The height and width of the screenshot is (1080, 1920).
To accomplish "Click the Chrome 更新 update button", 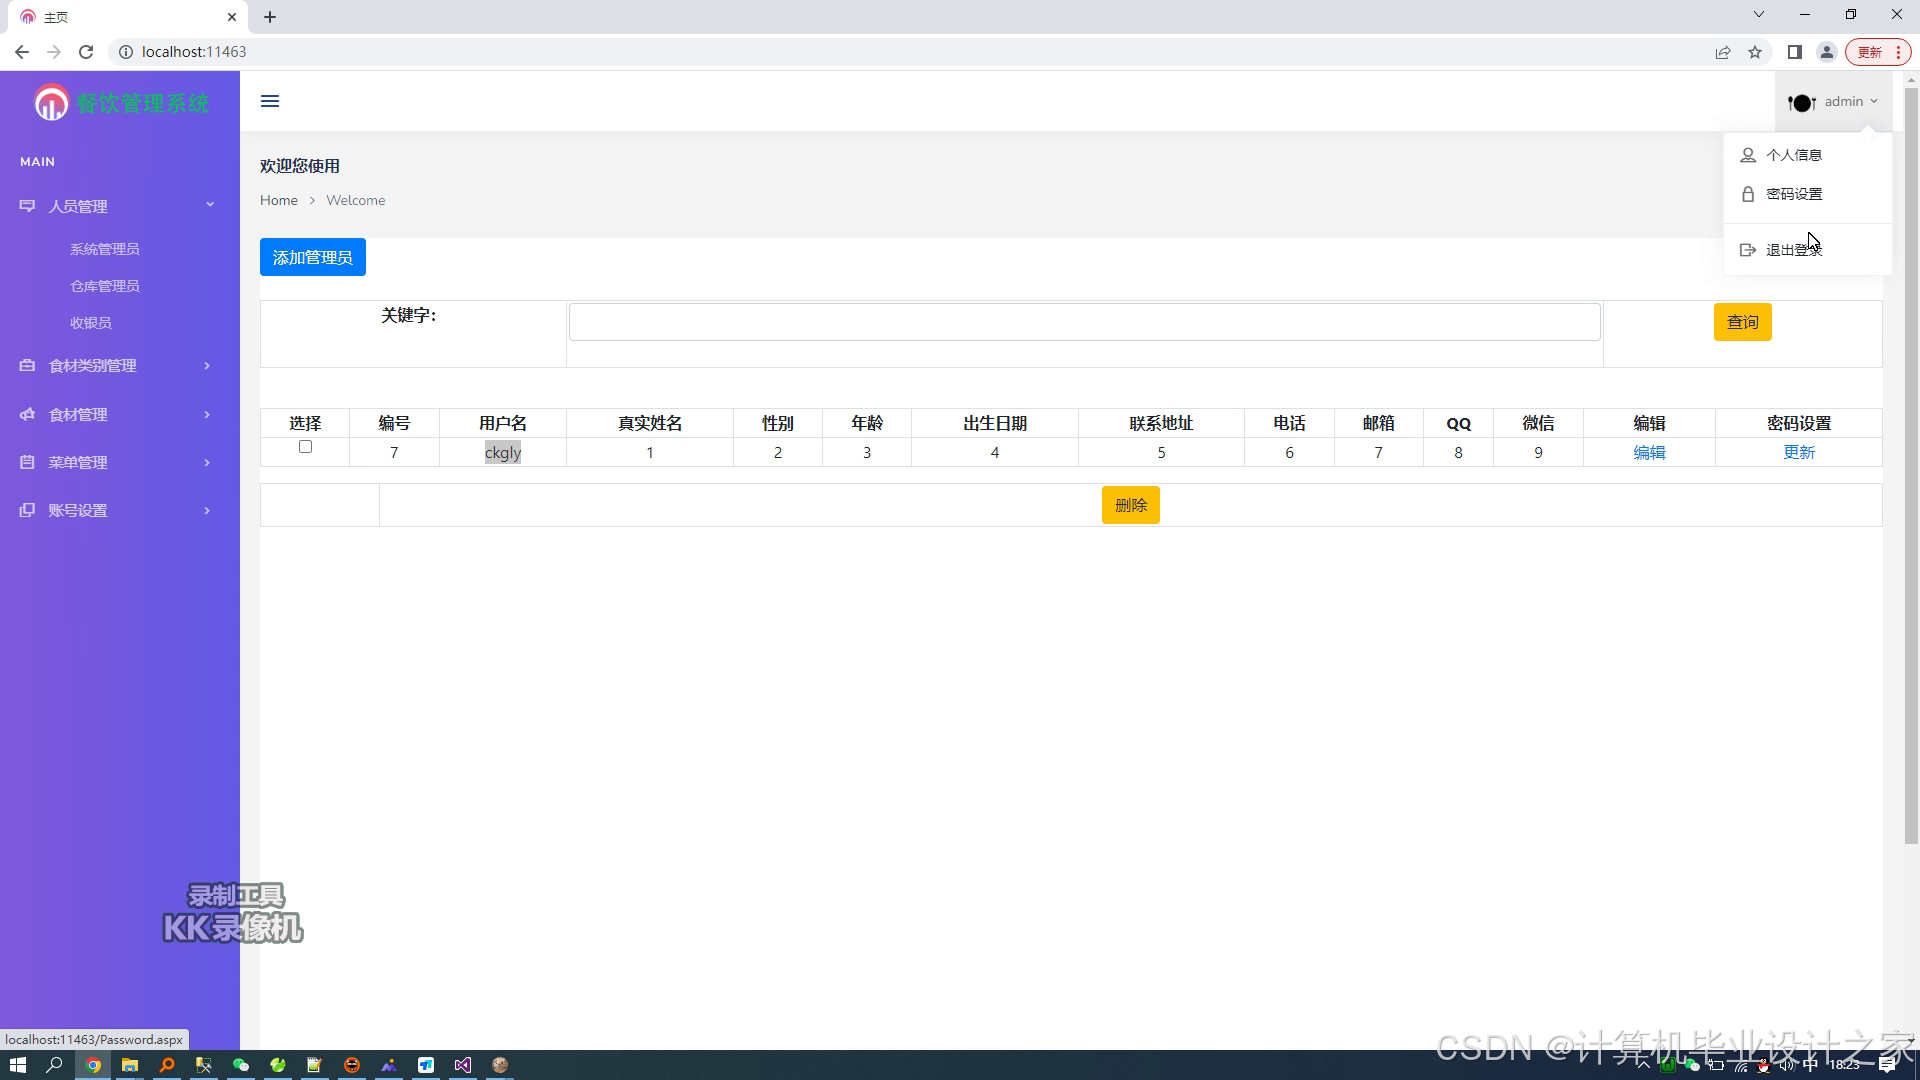I will click(1878, 52).
